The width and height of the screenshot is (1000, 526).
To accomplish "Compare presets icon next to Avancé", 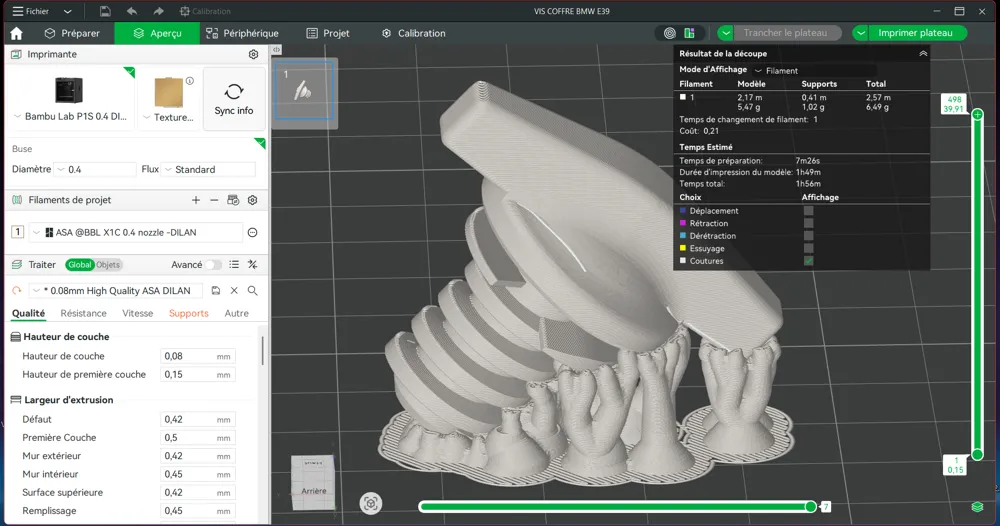I will [253, 265].
